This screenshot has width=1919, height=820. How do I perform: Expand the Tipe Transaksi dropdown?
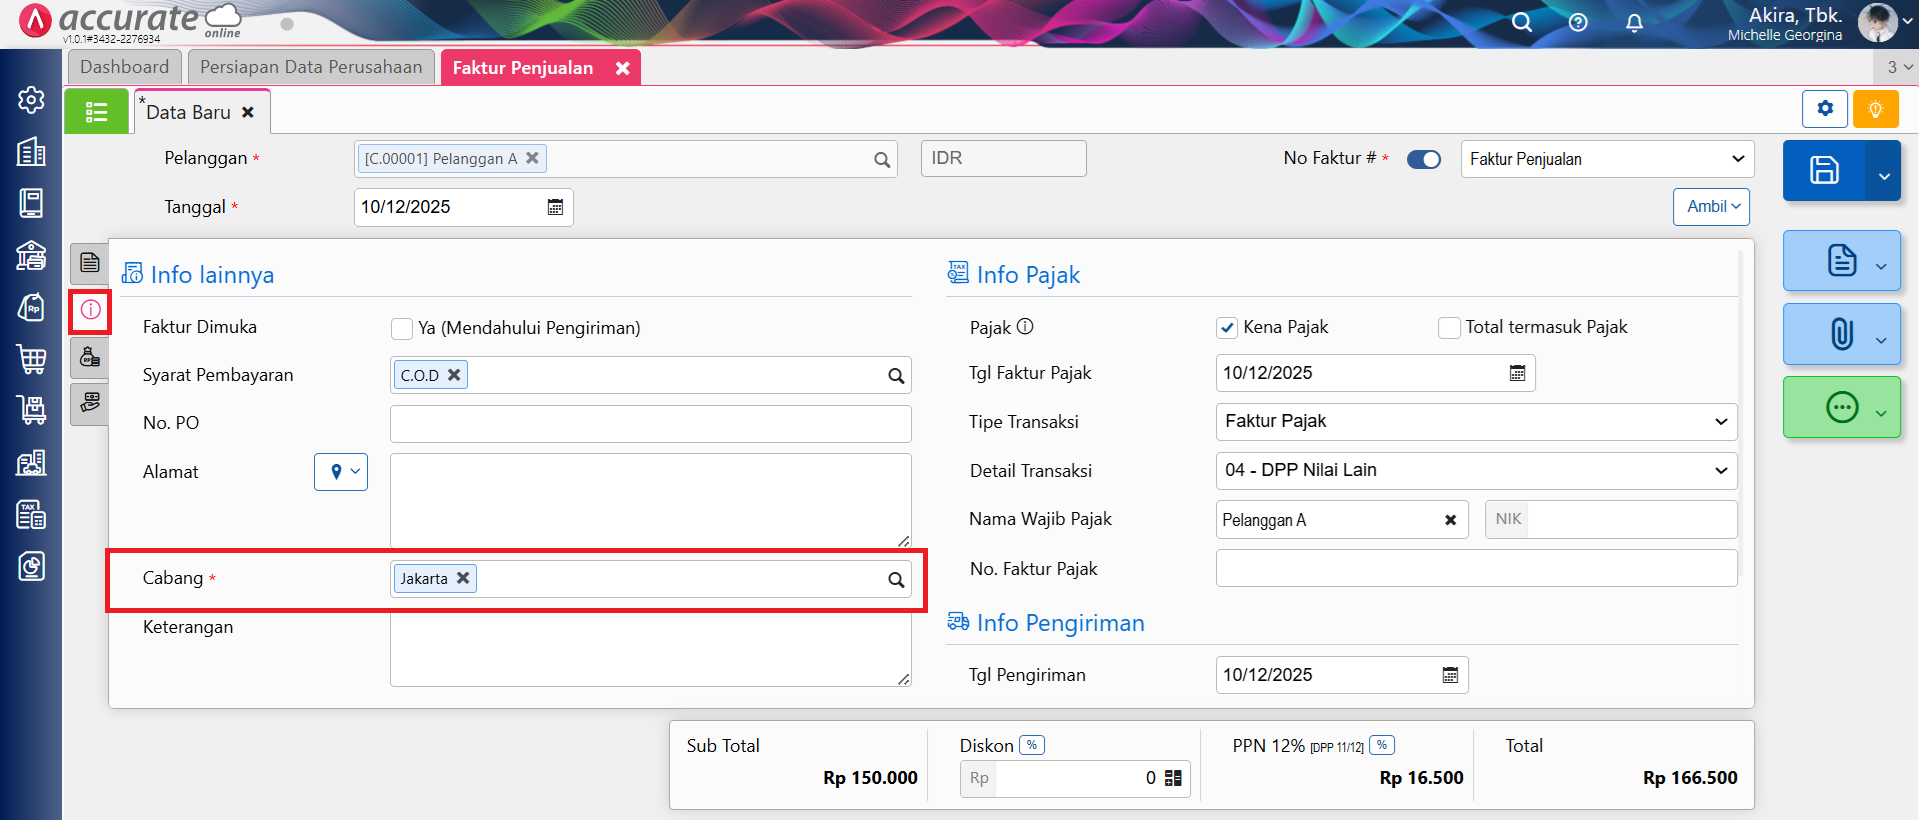1475,422
